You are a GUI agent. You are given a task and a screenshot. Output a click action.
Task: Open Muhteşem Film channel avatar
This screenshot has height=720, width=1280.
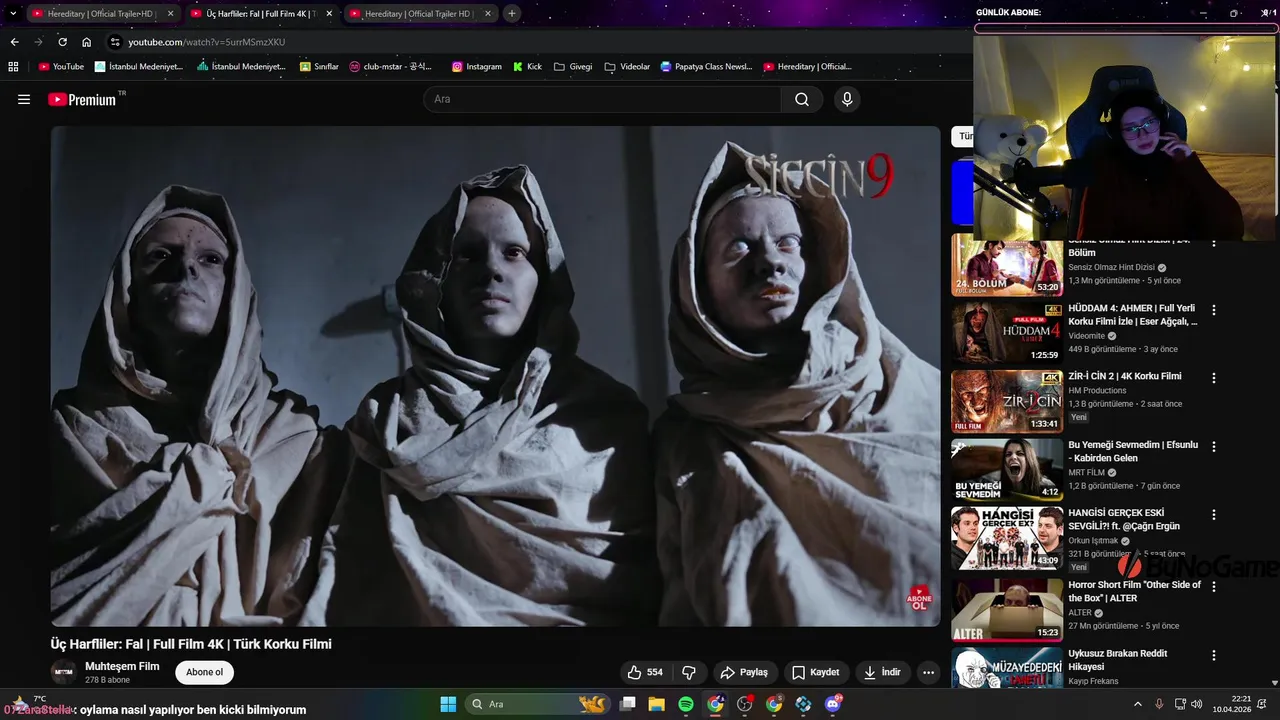pyautogui.click(x=64, y=672)
